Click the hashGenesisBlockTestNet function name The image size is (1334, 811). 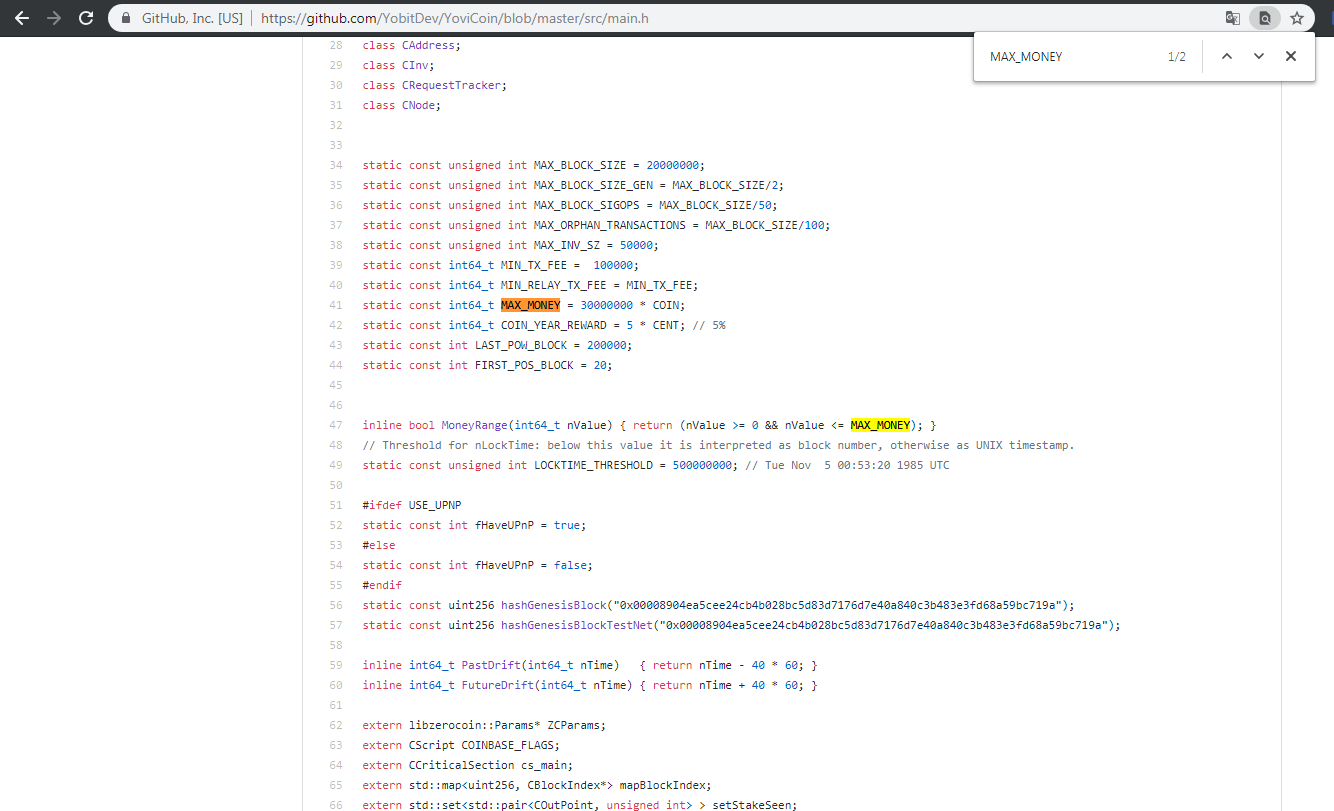click(577, 625)
